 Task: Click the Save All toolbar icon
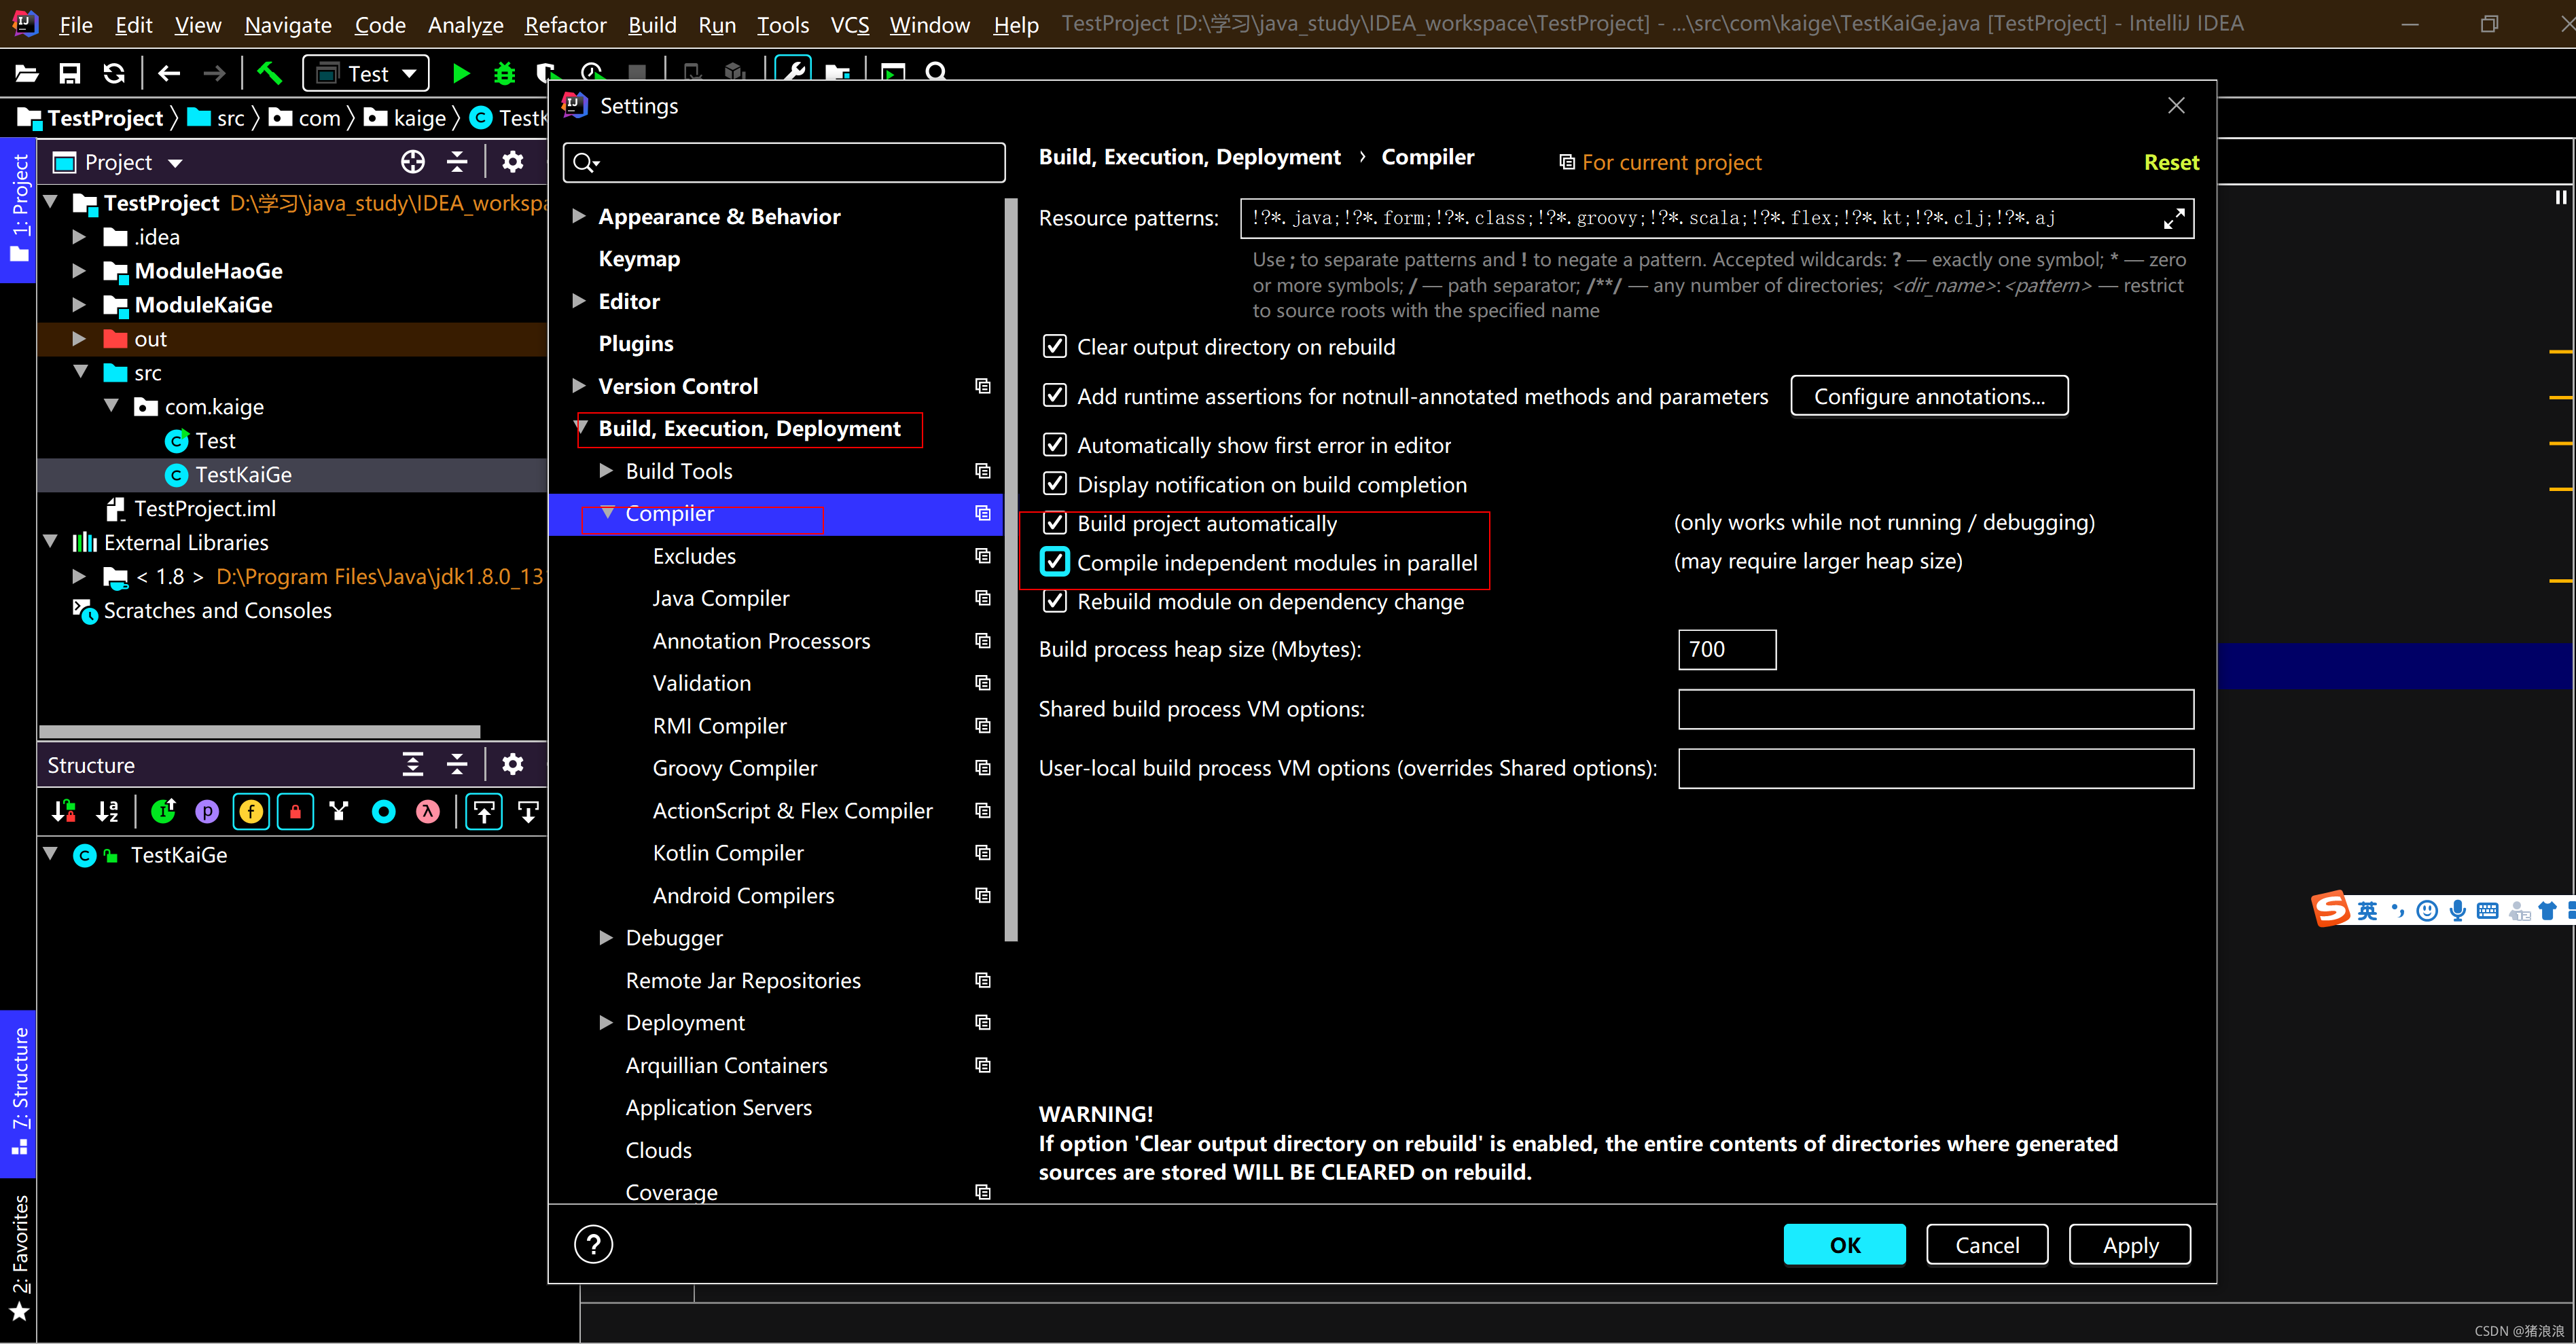pos(70,73)
